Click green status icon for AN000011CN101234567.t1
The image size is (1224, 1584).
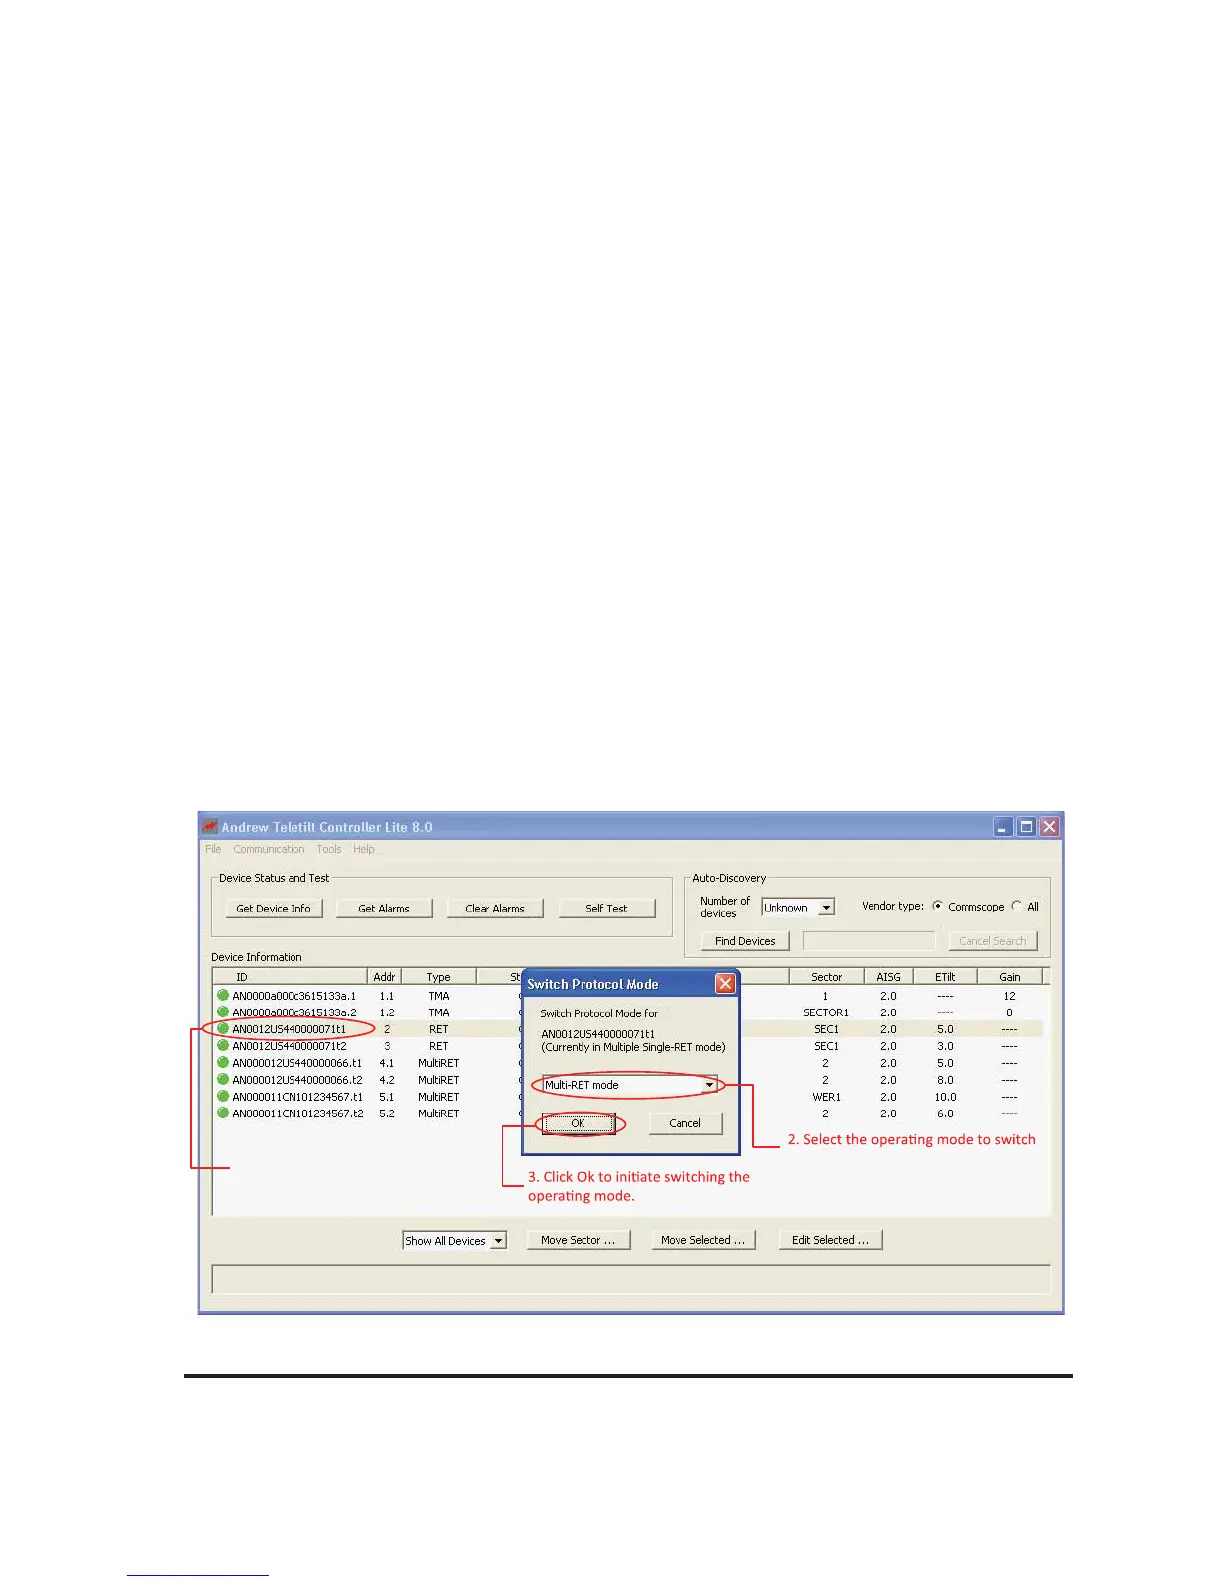pyautogui.click(x=223, y=1096)
